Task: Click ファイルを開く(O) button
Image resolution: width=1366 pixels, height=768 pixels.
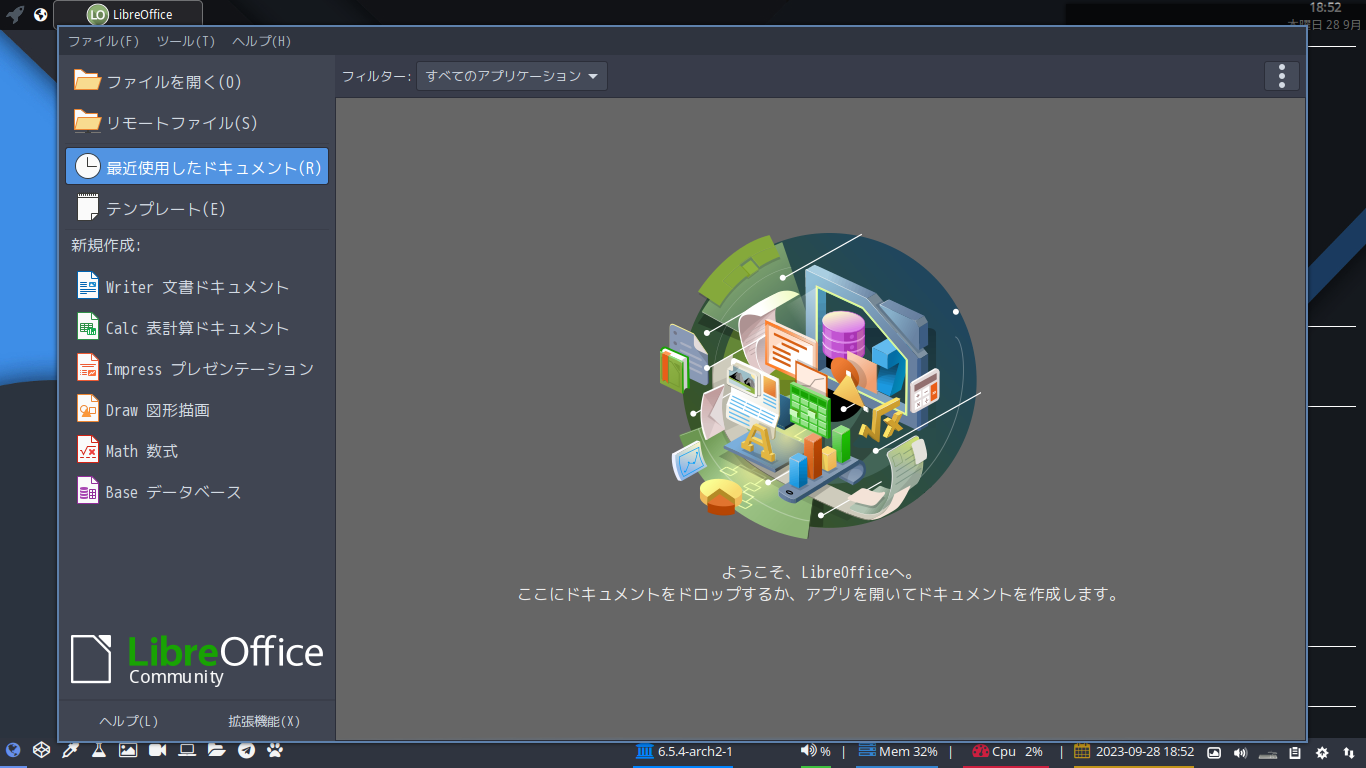Action: 197,81
